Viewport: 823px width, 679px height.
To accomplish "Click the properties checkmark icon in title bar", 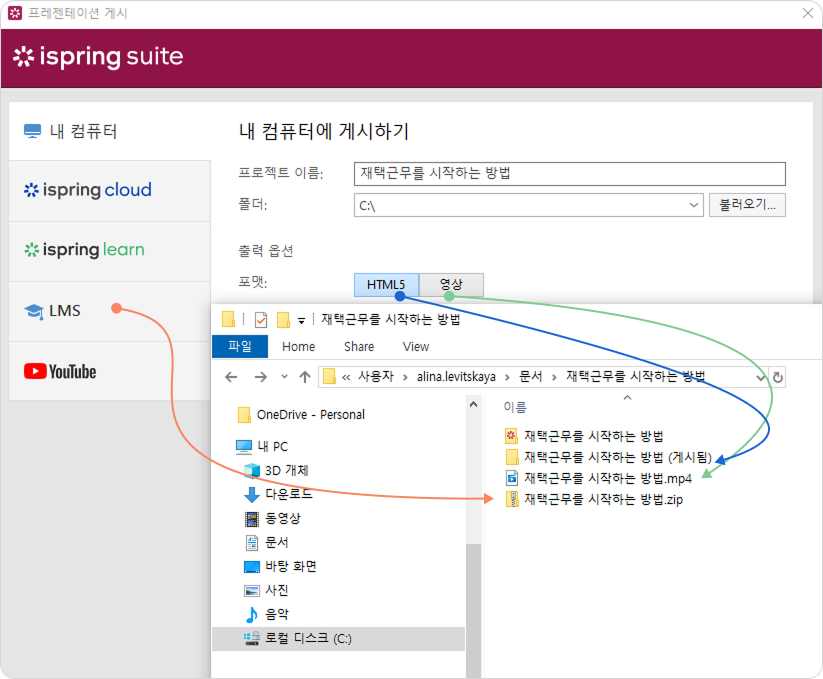I will tap(260, 320).
